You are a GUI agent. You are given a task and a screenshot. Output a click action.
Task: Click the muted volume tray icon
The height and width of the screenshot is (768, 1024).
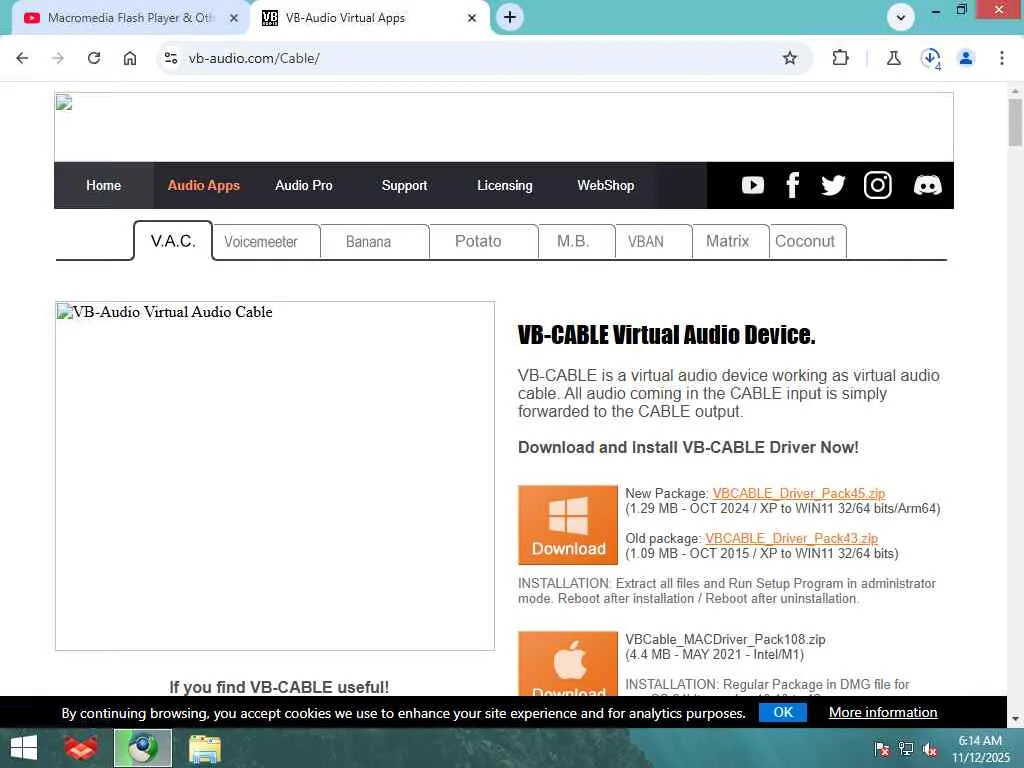click(930, 749)
